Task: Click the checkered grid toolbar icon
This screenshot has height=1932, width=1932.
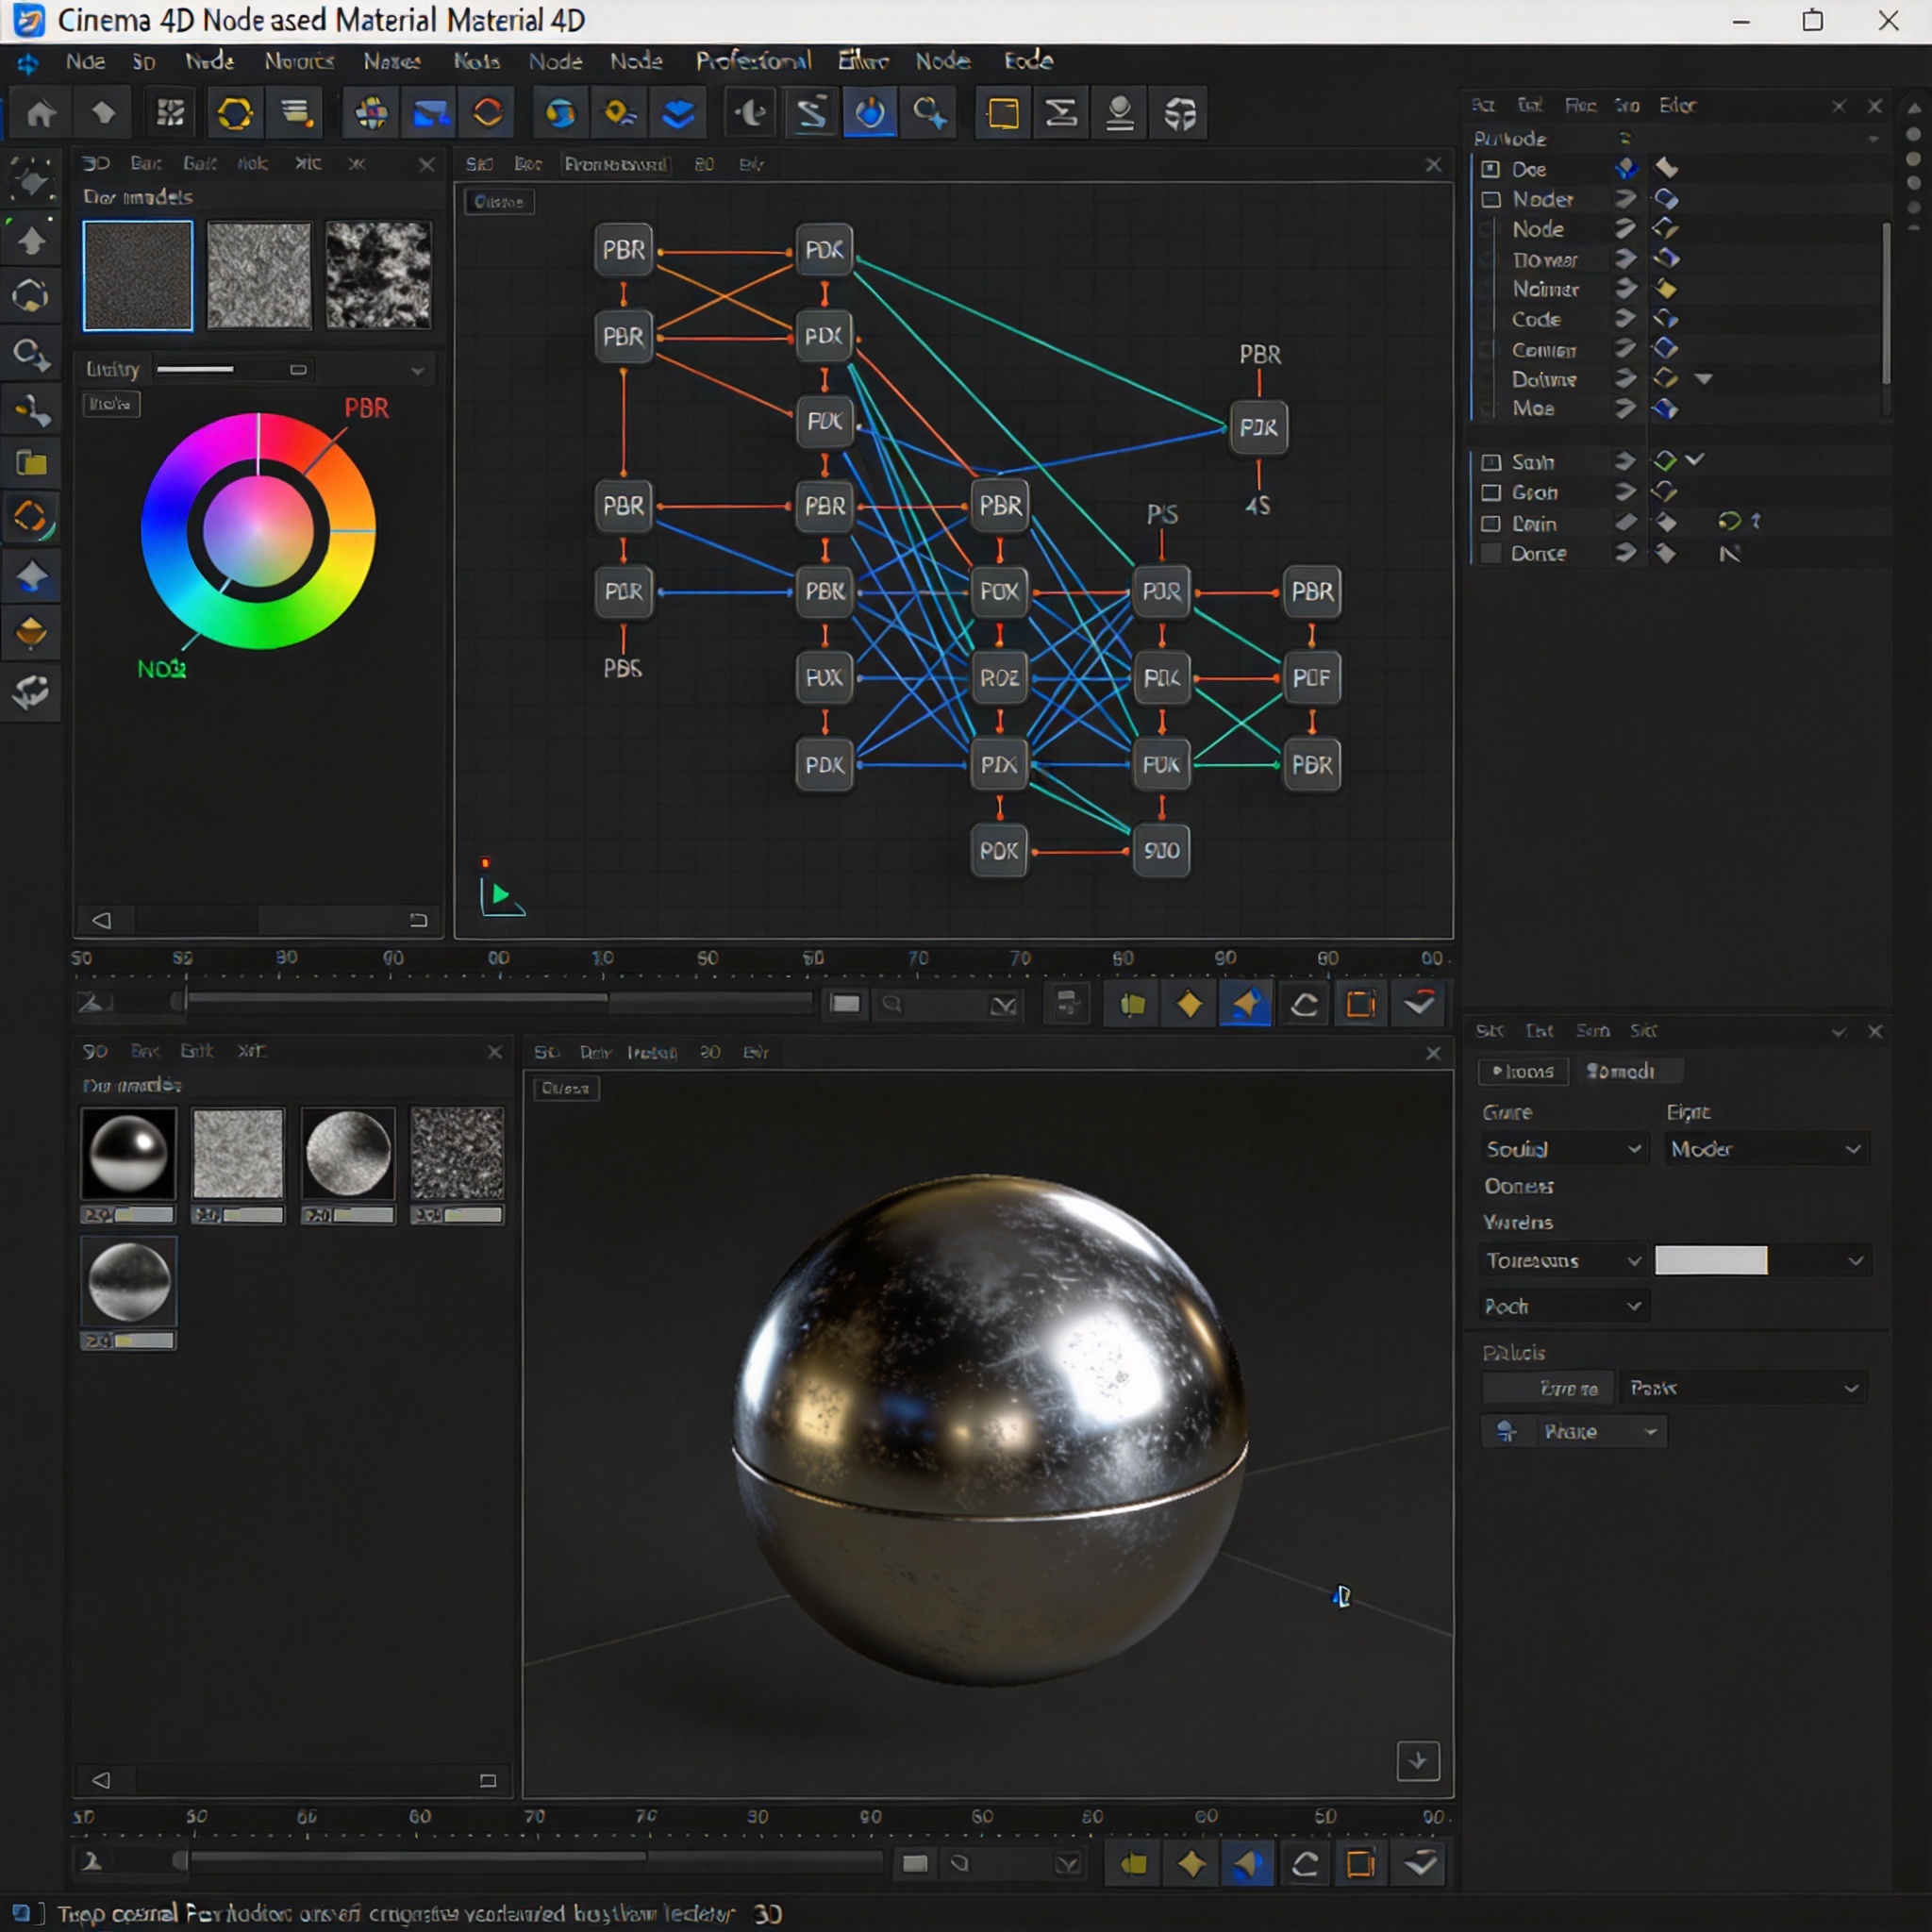Action: point(171,113)
